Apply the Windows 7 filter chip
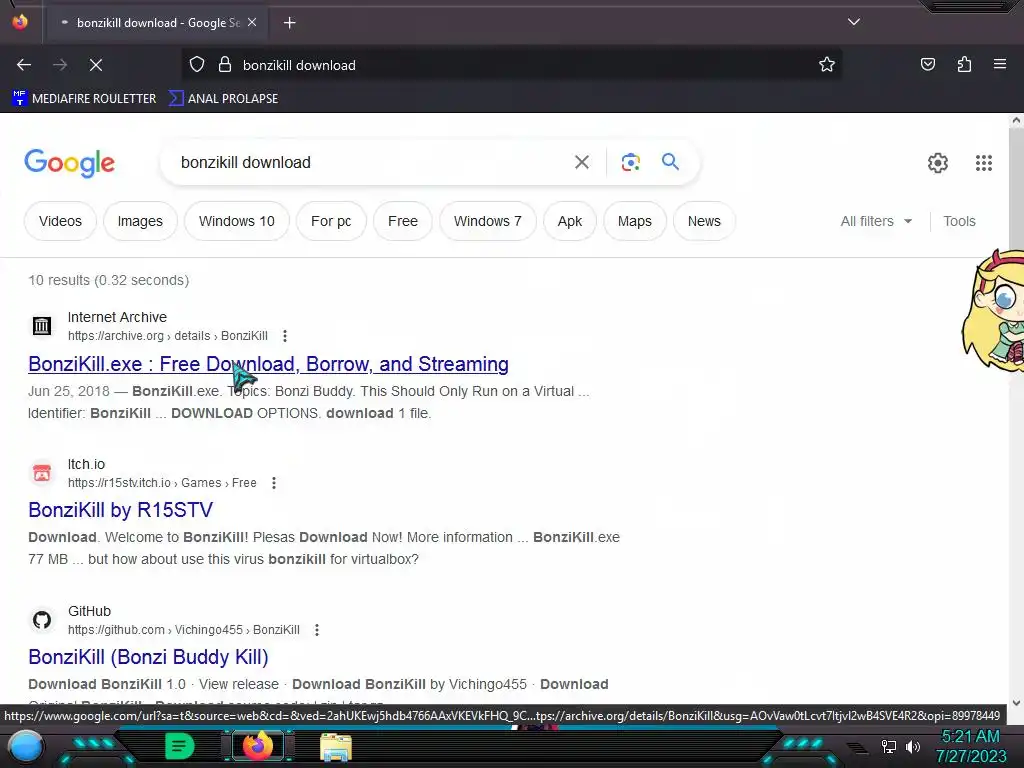The height and width of the screenshot is (768, 1024). tap(488, 221)
